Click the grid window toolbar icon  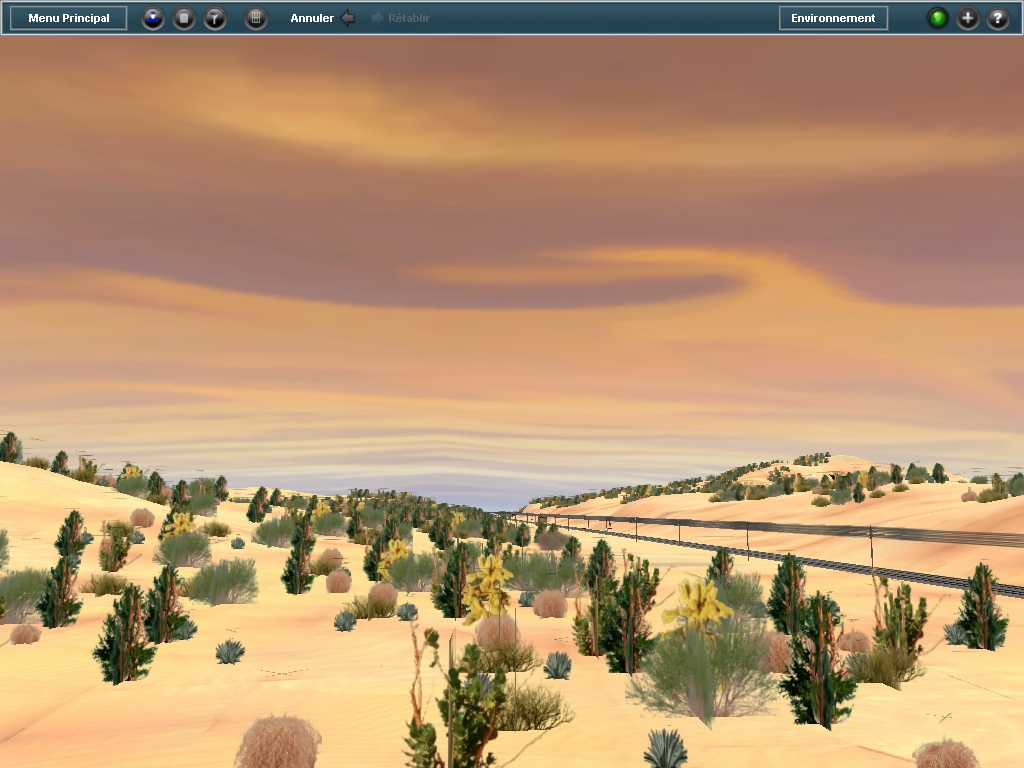click(256, 18)
